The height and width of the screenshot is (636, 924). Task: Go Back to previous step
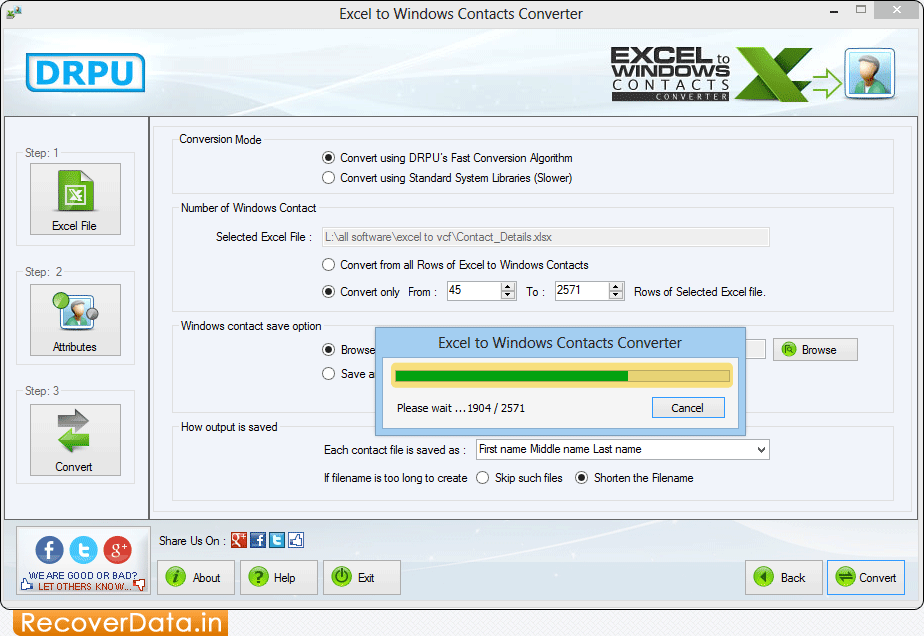[x=784, y=578]
